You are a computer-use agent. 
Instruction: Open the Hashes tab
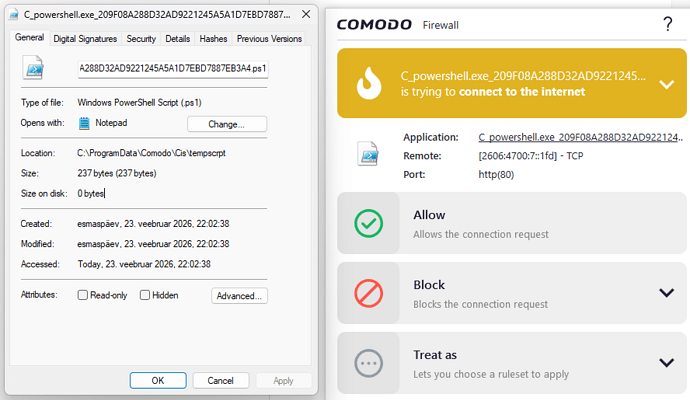(x=213, y=39)
